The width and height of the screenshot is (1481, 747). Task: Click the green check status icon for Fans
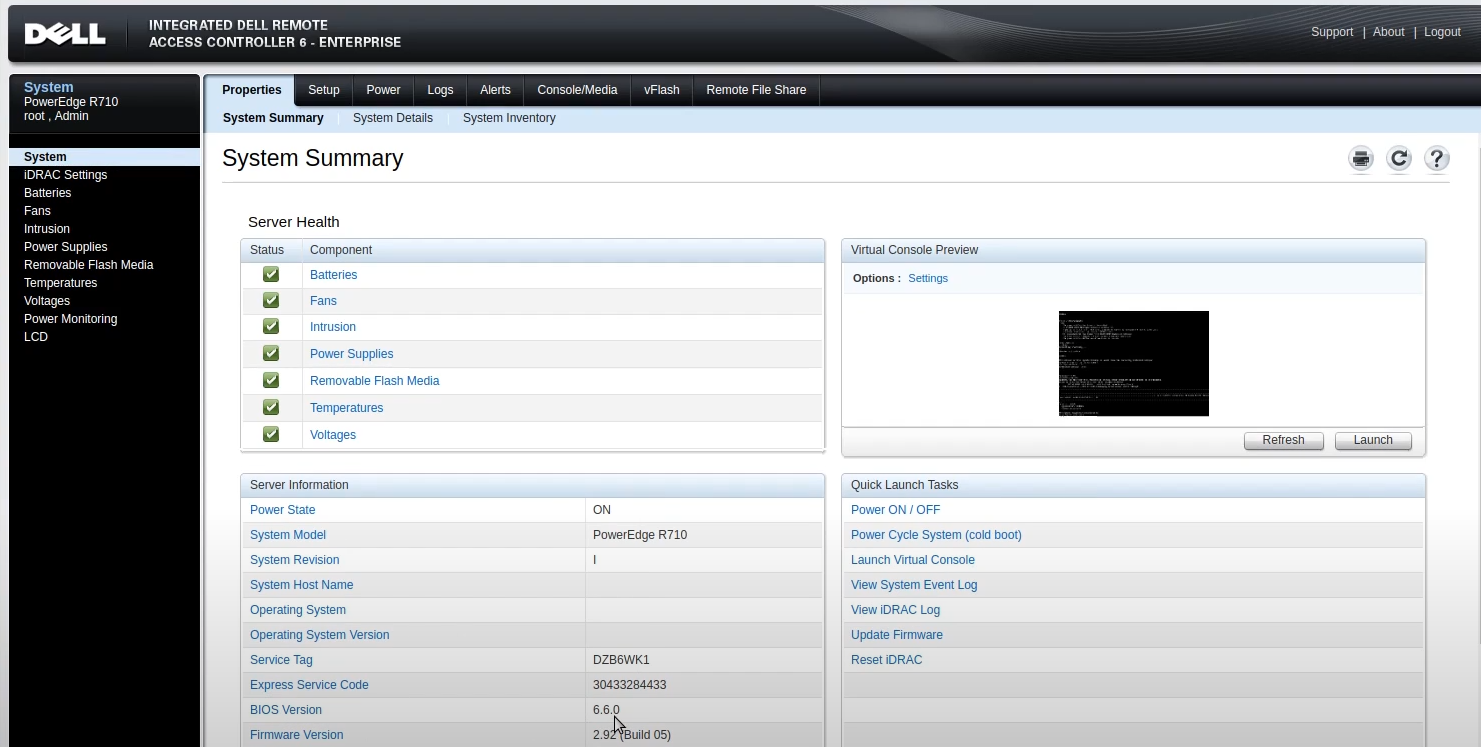click(x=271, y=300)
